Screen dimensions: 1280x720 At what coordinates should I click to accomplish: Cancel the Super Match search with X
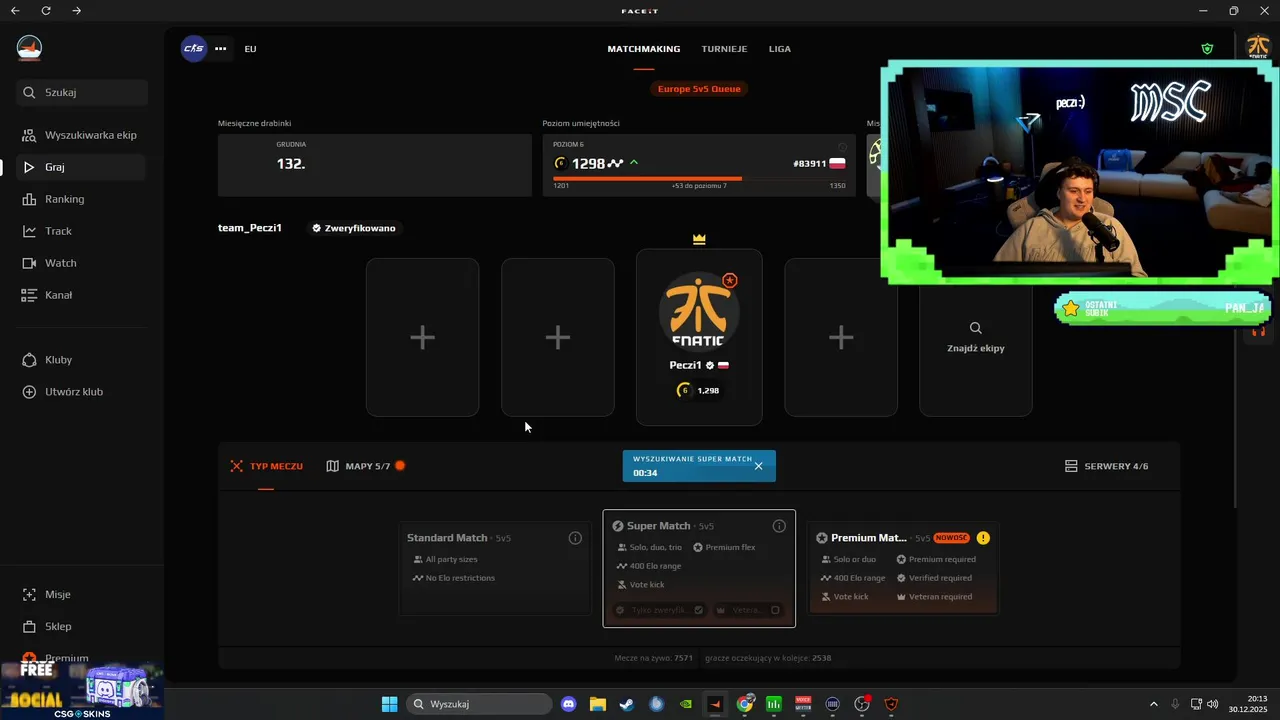click(x=758, y=466)
